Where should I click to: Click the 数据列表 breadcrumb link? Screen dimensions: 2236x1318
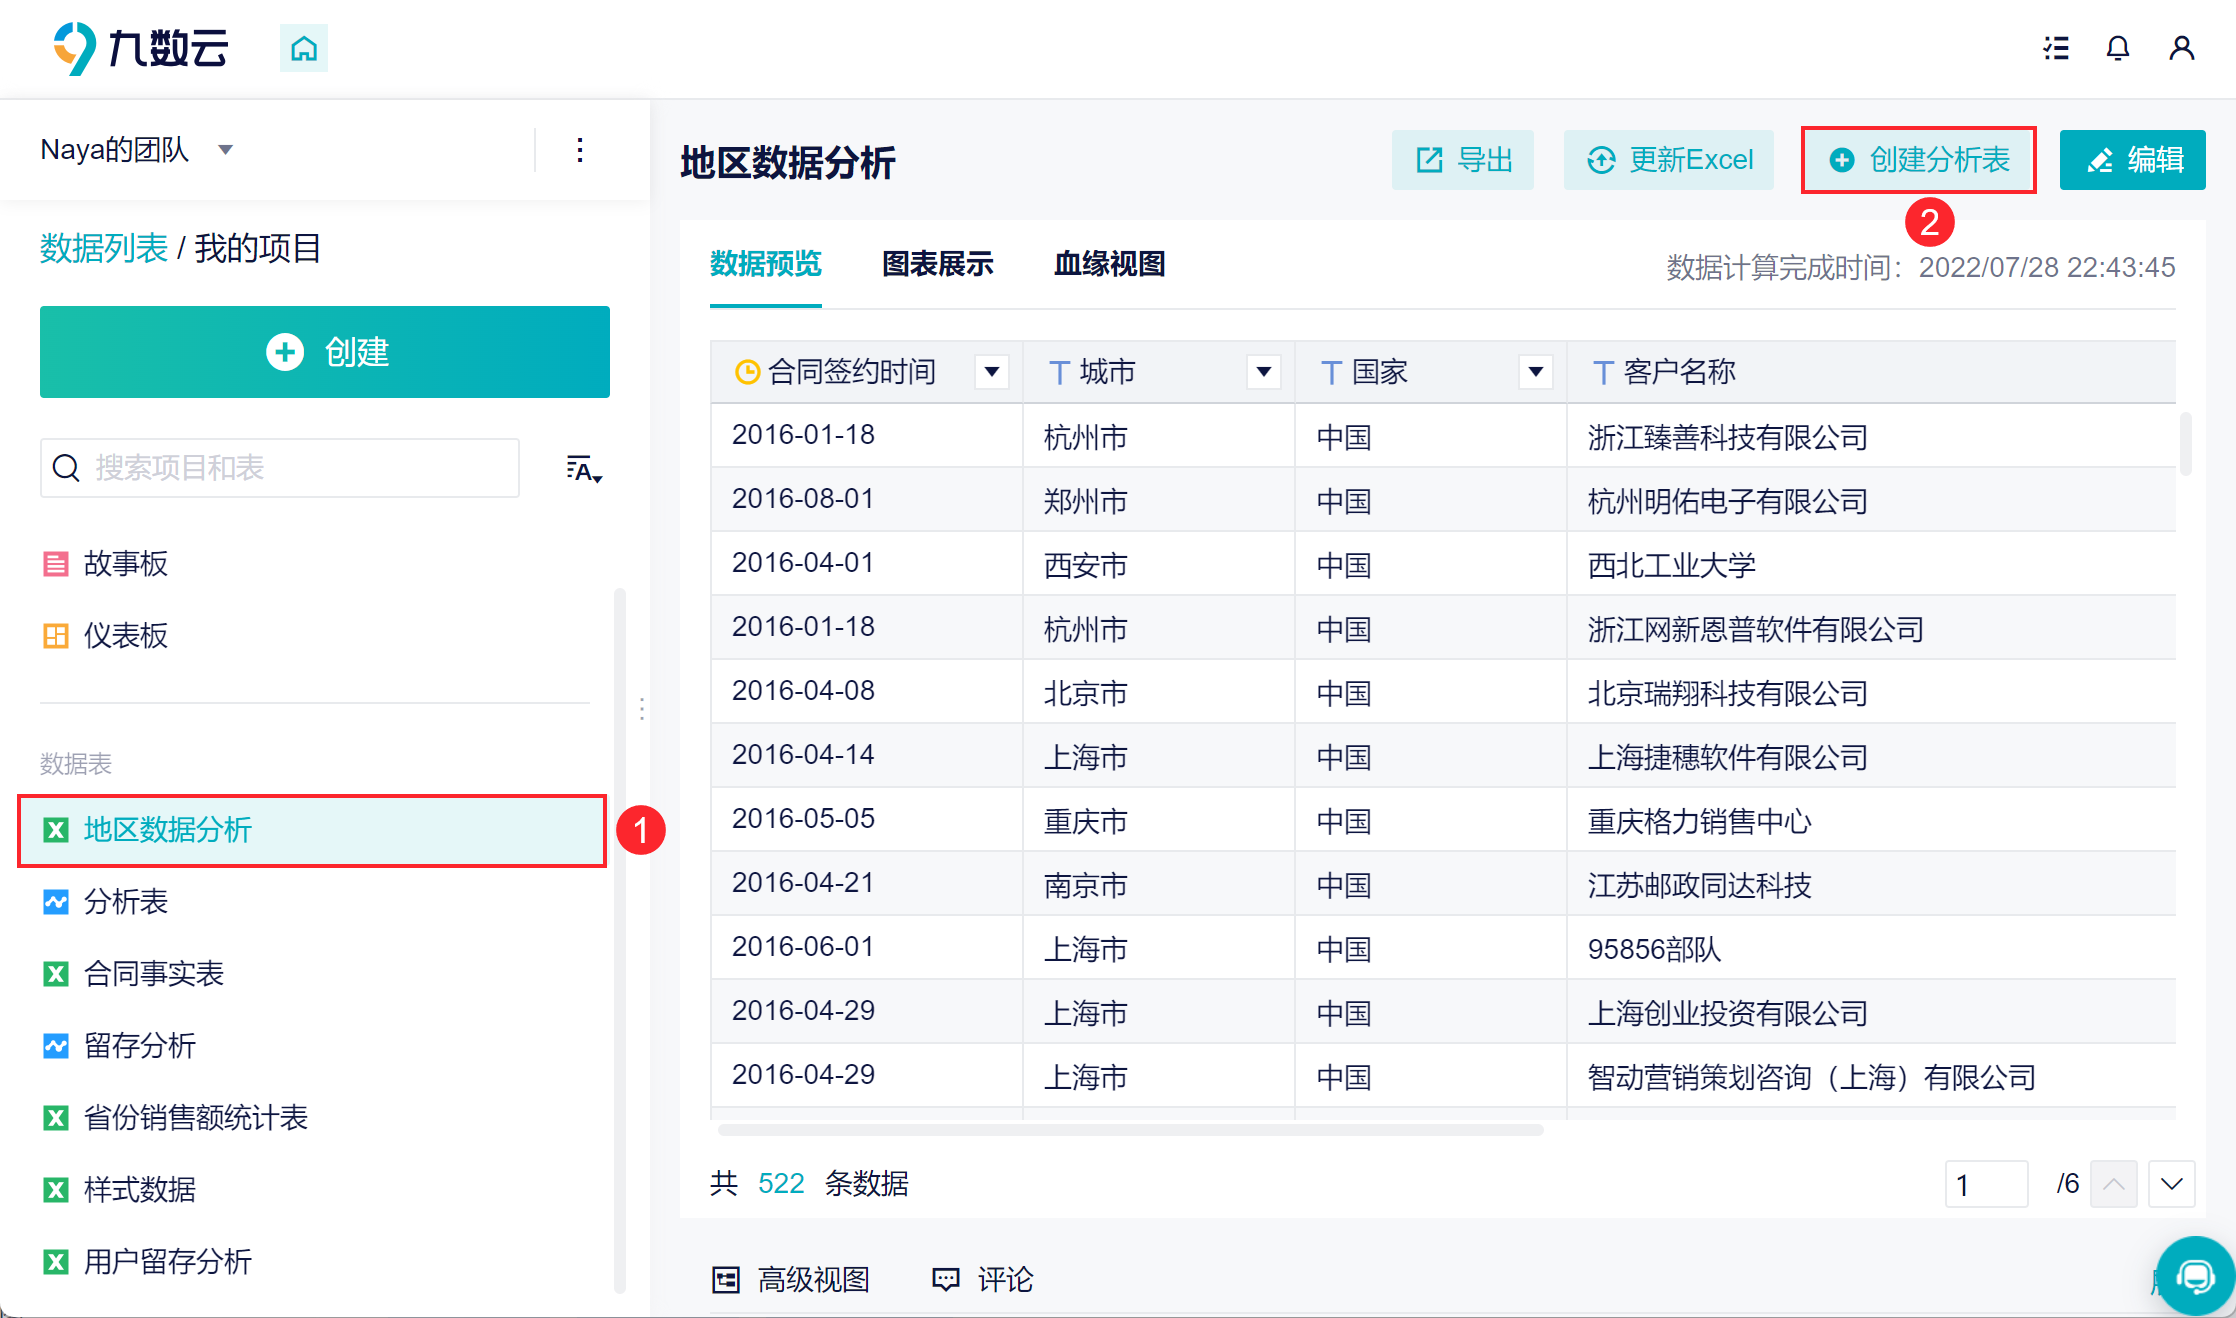[104, 248]
